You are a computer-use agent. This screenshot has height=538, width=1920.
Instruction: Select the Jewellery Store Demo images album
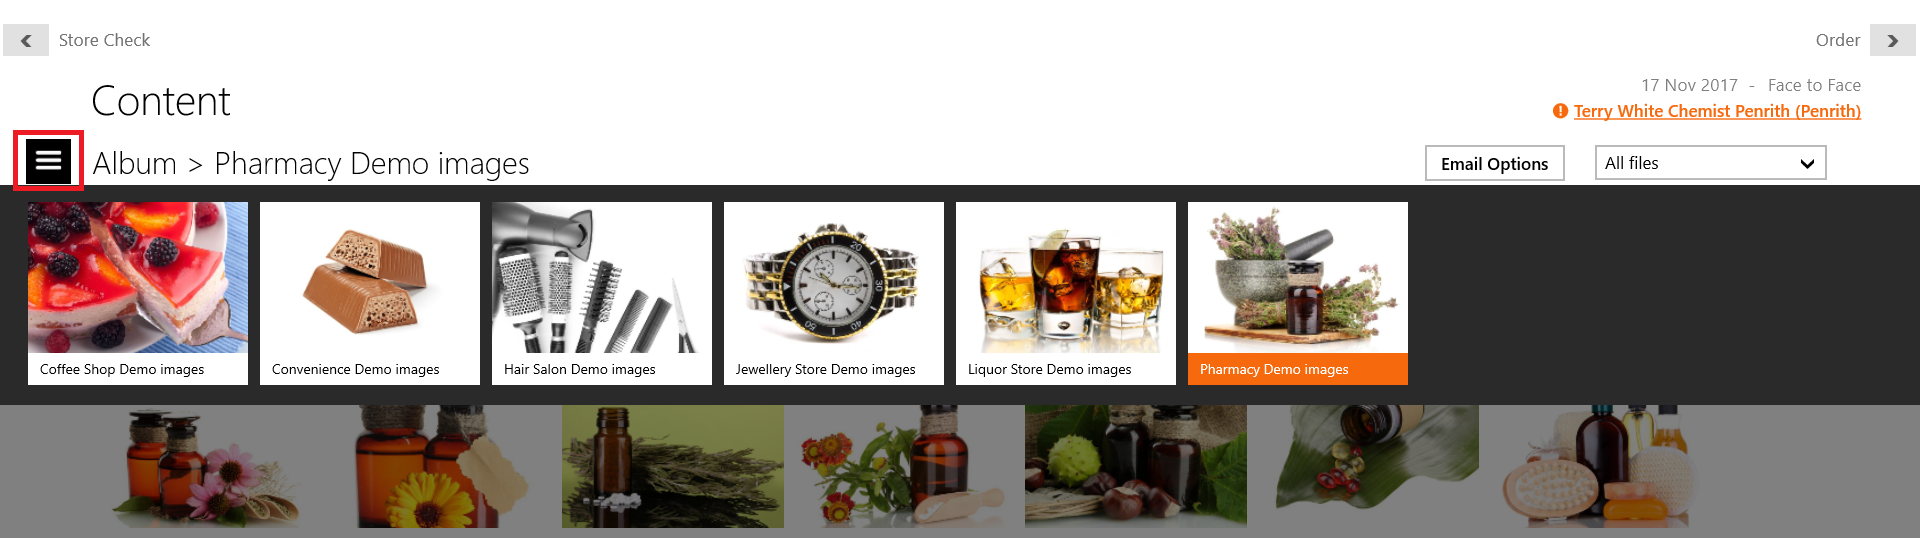coord(834,293)
